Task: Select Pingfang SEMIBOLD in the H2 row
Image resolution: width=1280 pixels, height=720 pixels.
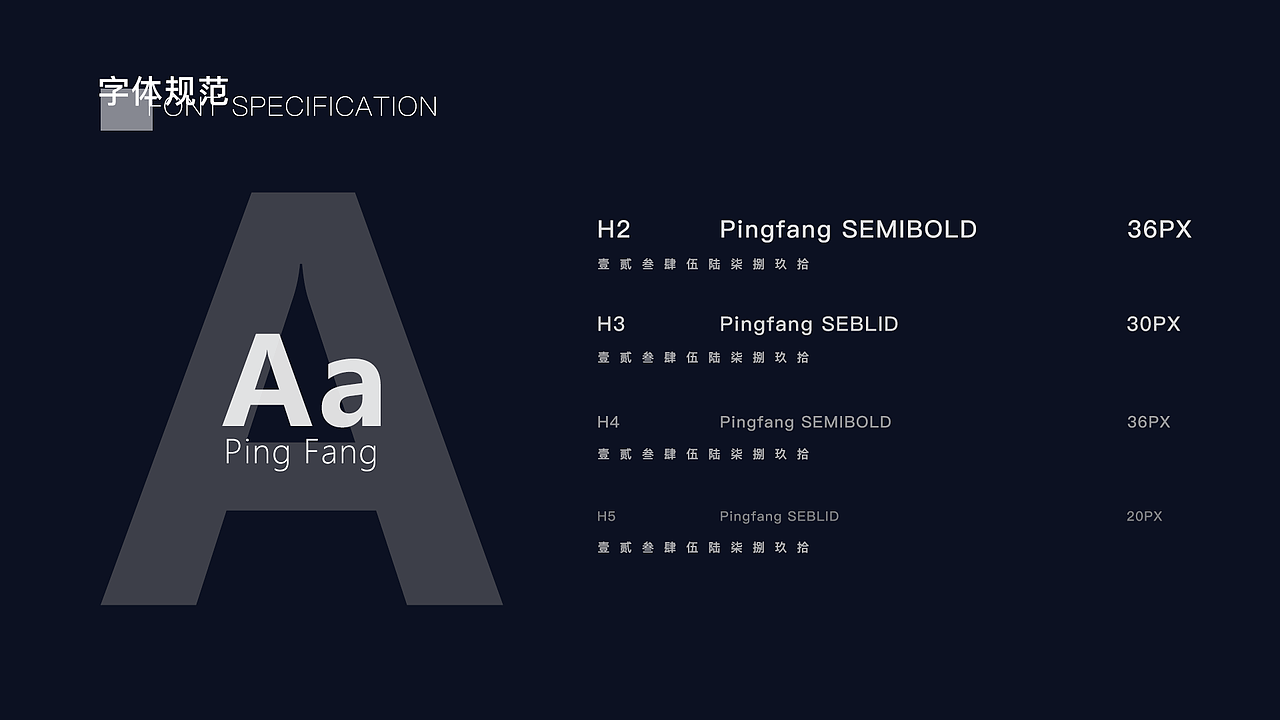Action: coord(848,229)
